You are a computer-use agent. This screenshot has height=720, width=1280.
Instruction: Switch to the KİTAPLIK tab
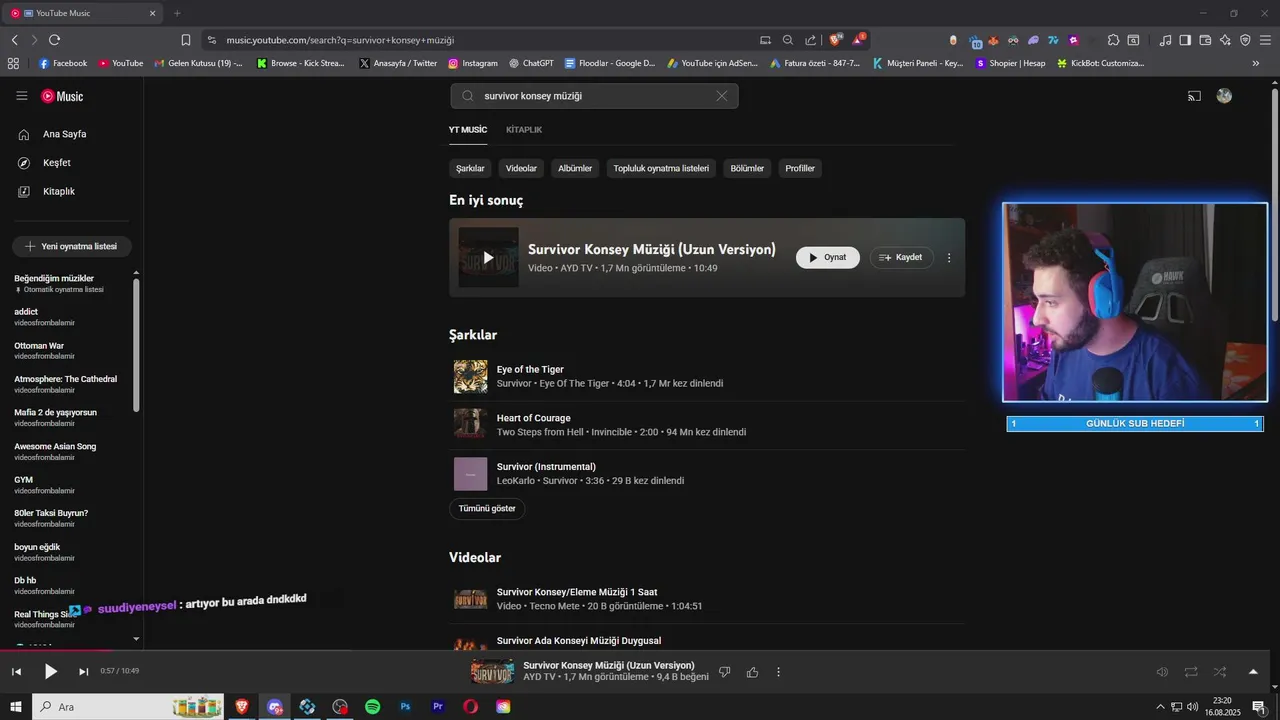[x=524, y=130]
